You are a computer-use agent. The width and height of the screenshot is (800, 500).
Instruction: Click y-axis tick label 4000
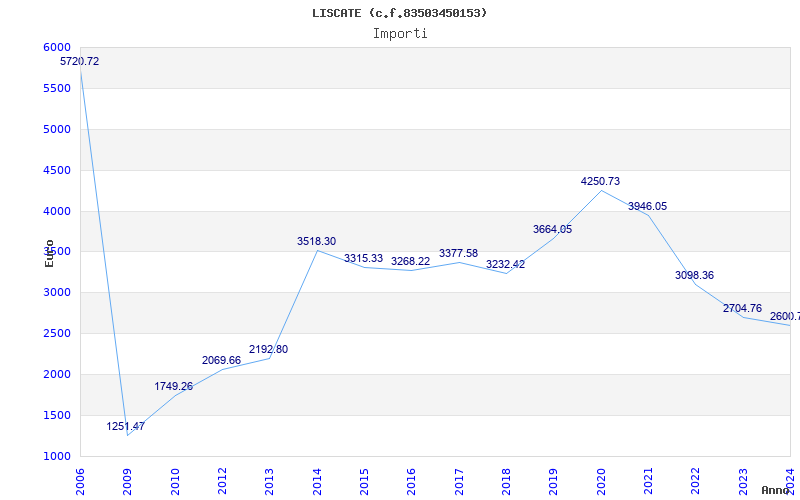(57, 211)
